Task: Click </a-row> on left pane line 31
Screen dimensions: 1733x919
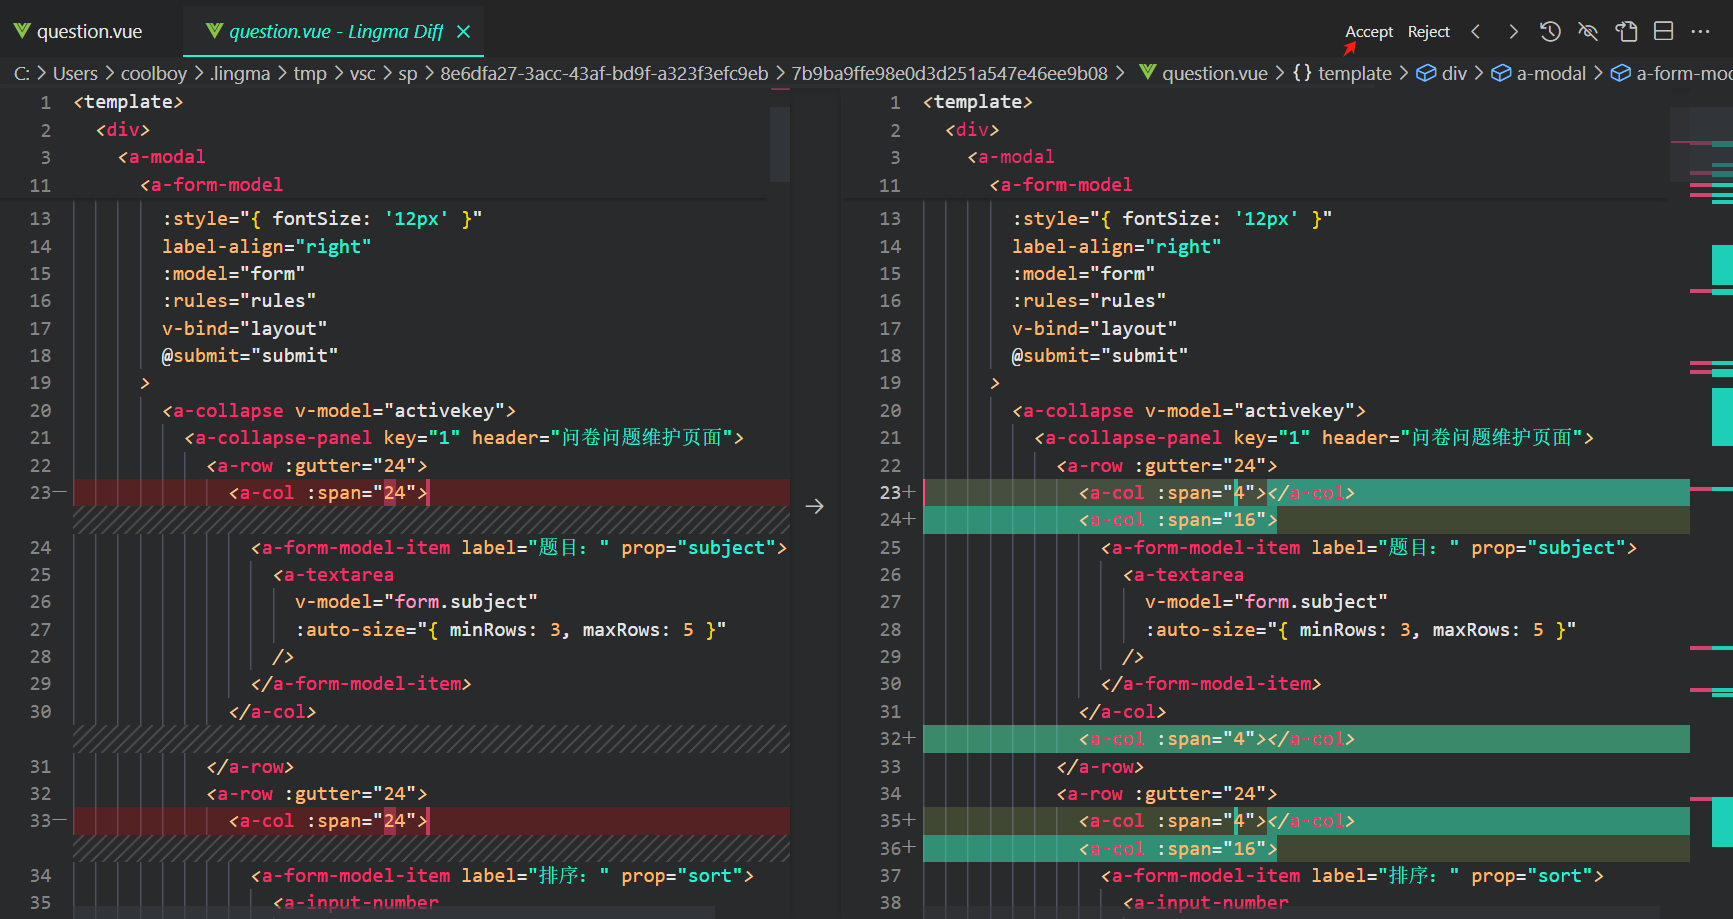Action: [x=250, y=767]
